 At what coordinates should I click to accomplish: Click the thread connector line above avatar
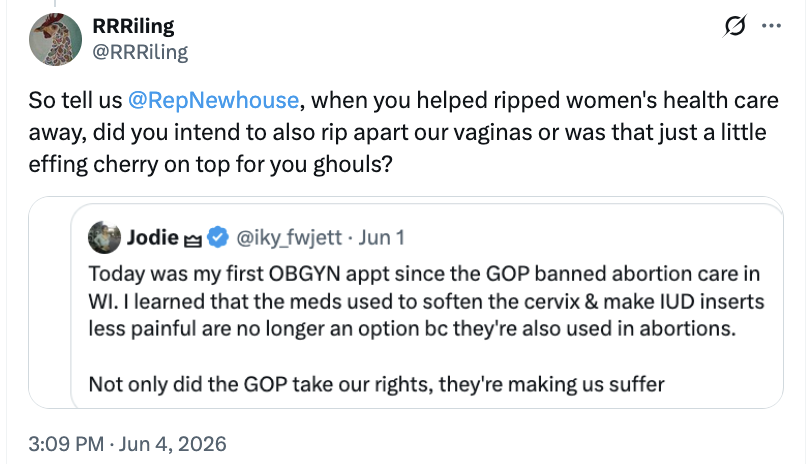pyautogui.click(x=55, y=3)
